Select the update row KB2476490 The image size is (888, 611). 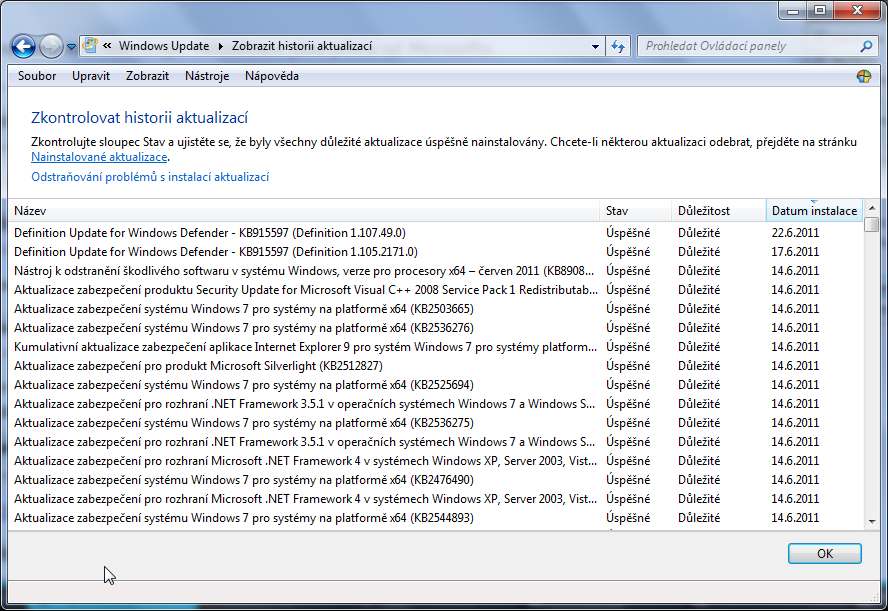436,480
